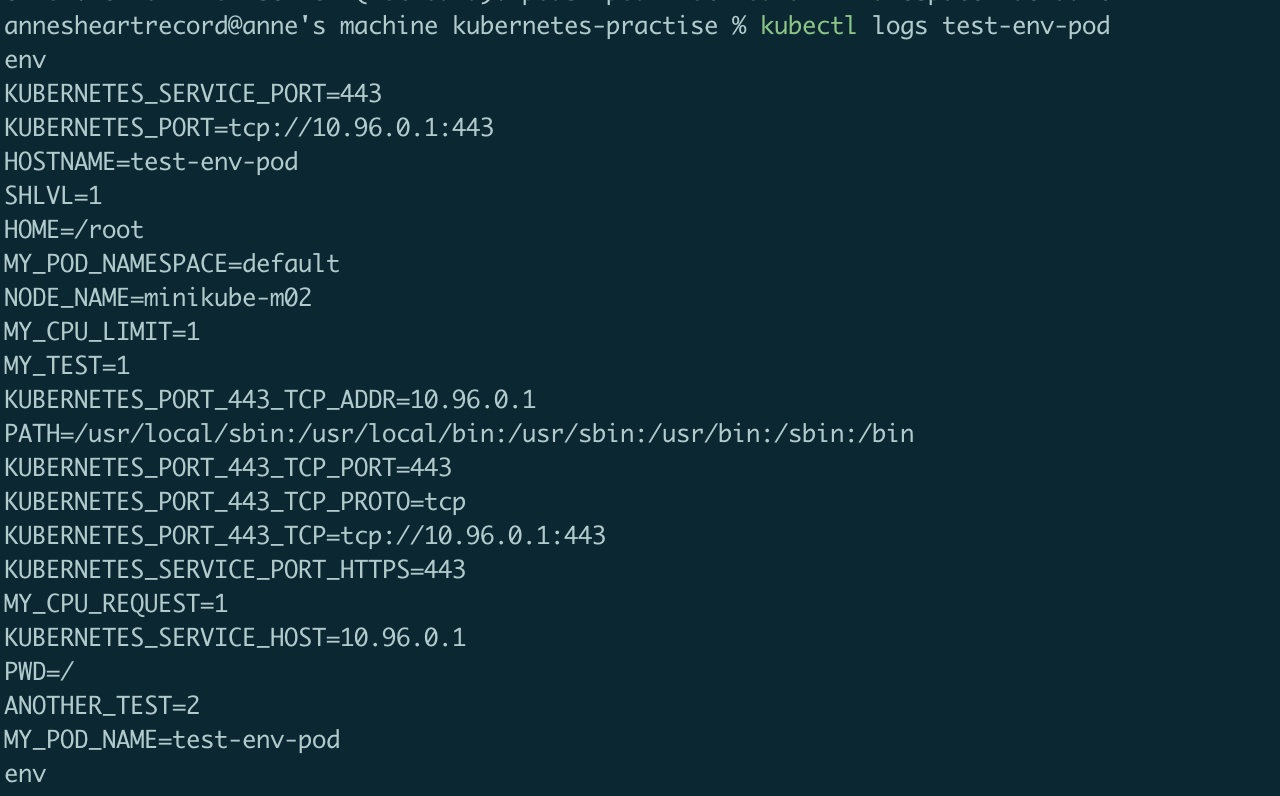Click the kubectl command word in the prompt
Image resolution: width=1280 pixels, height=796 pixels.
tap(808, 26)
